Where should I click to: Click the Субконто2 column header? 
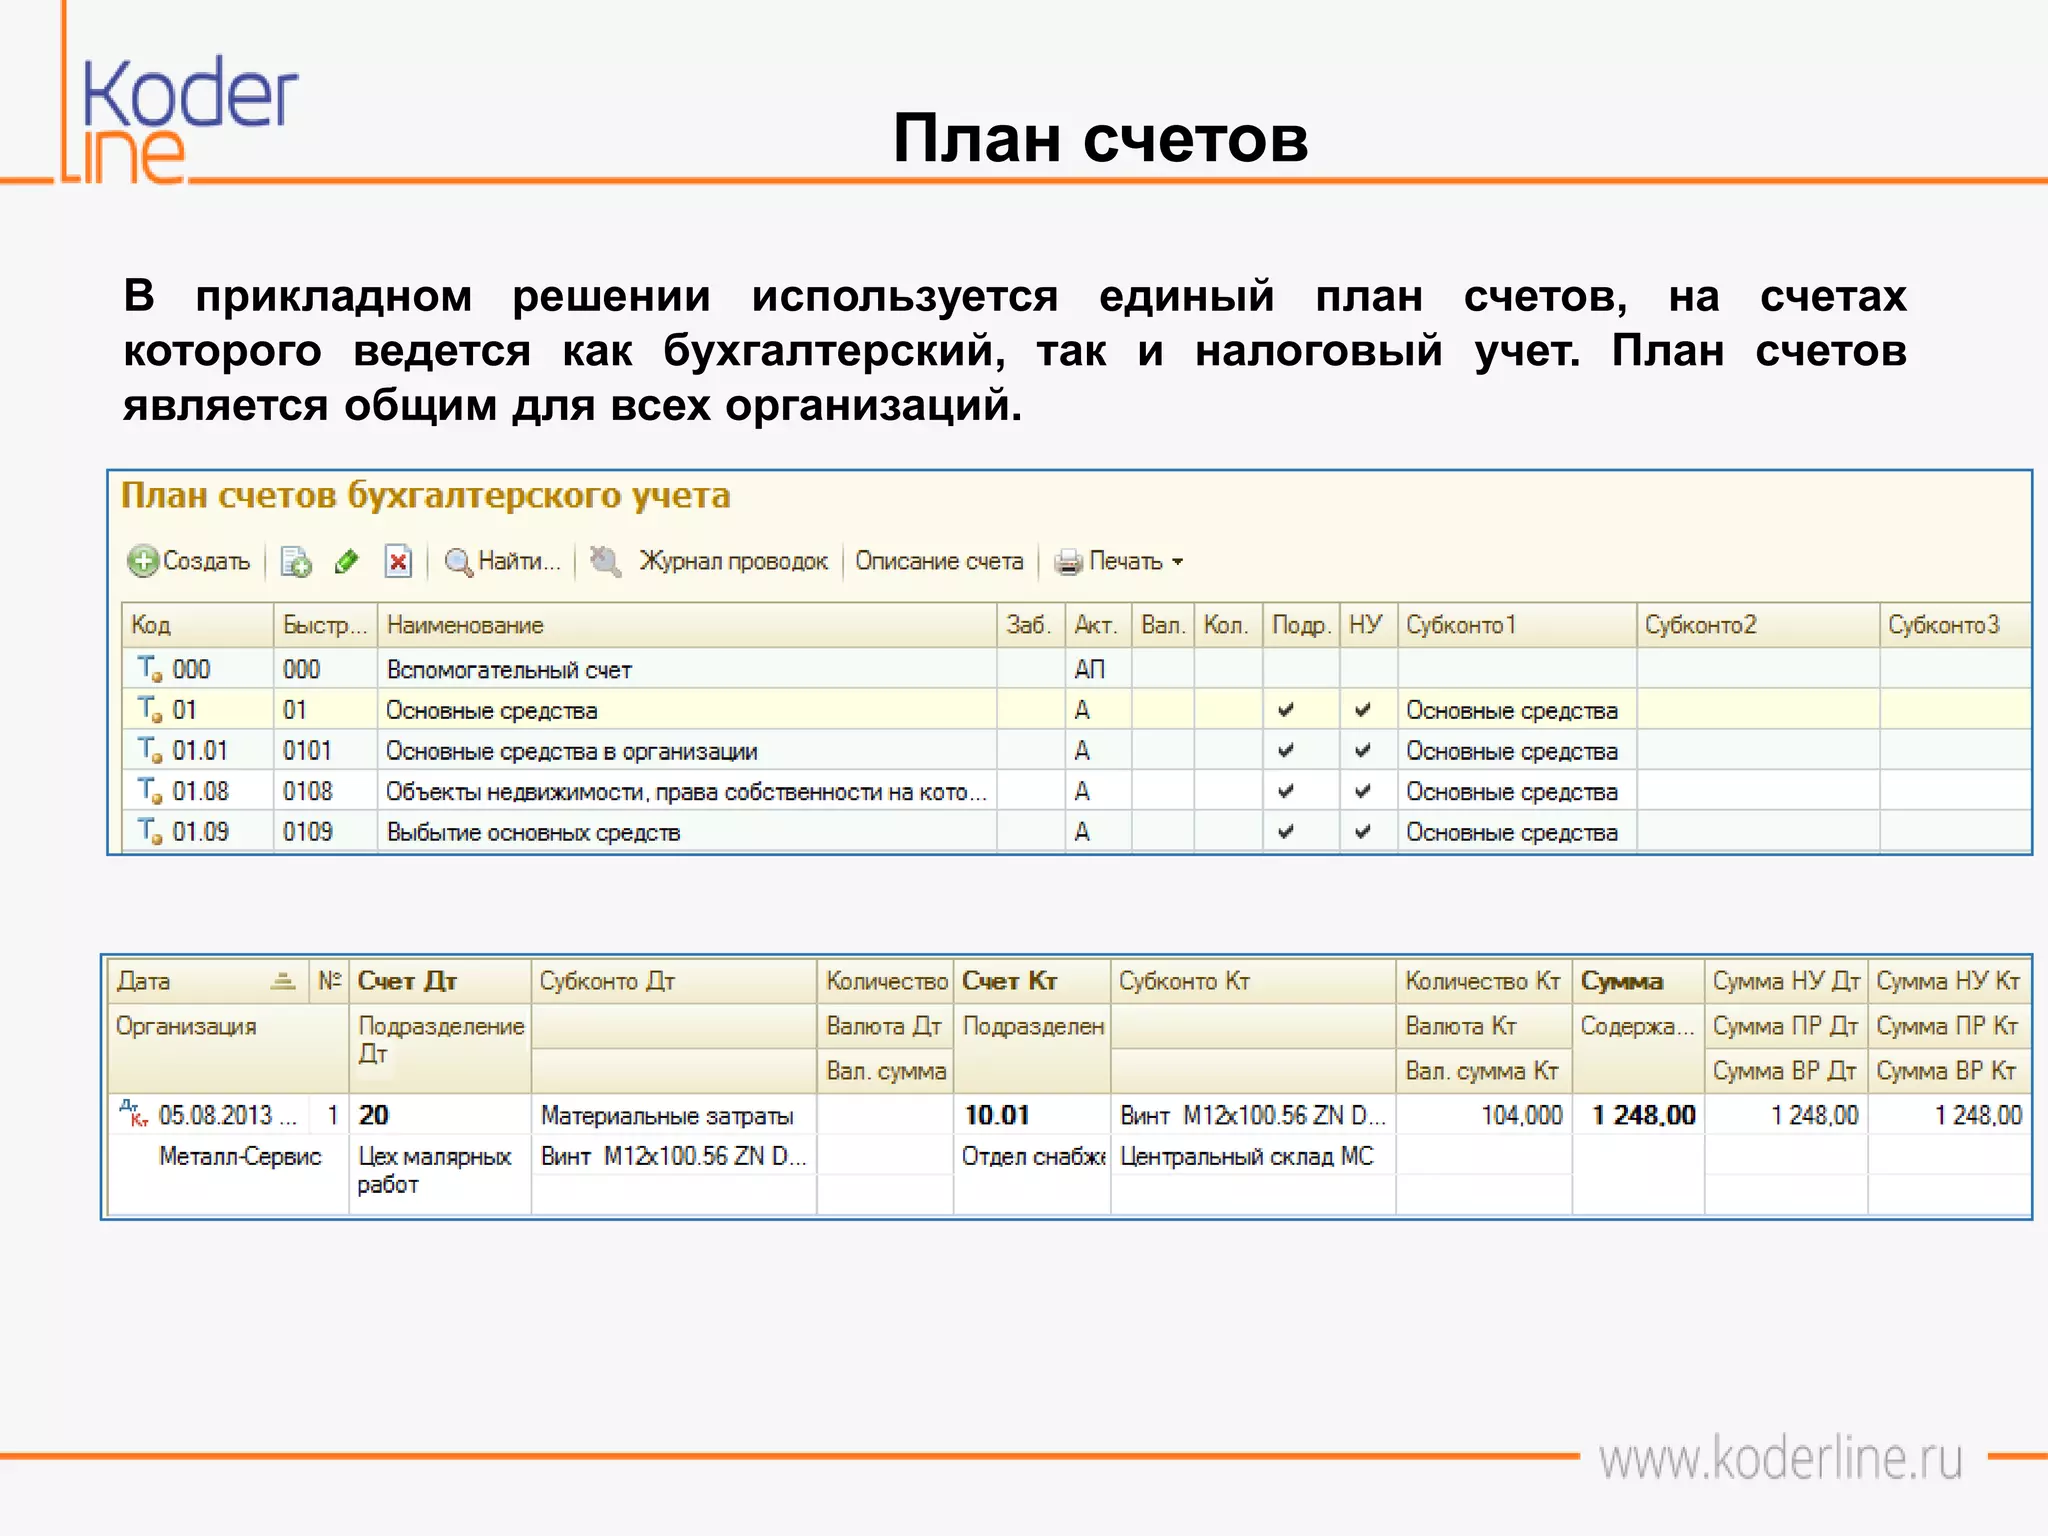point(1758,625)
